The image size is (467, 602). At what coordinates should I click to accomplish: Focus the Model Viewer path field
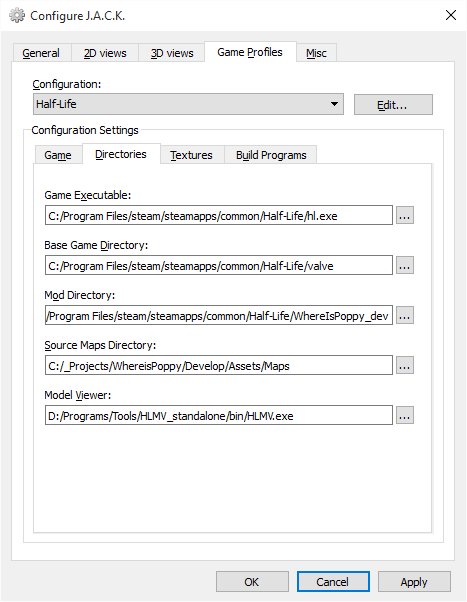pos(219,415)
